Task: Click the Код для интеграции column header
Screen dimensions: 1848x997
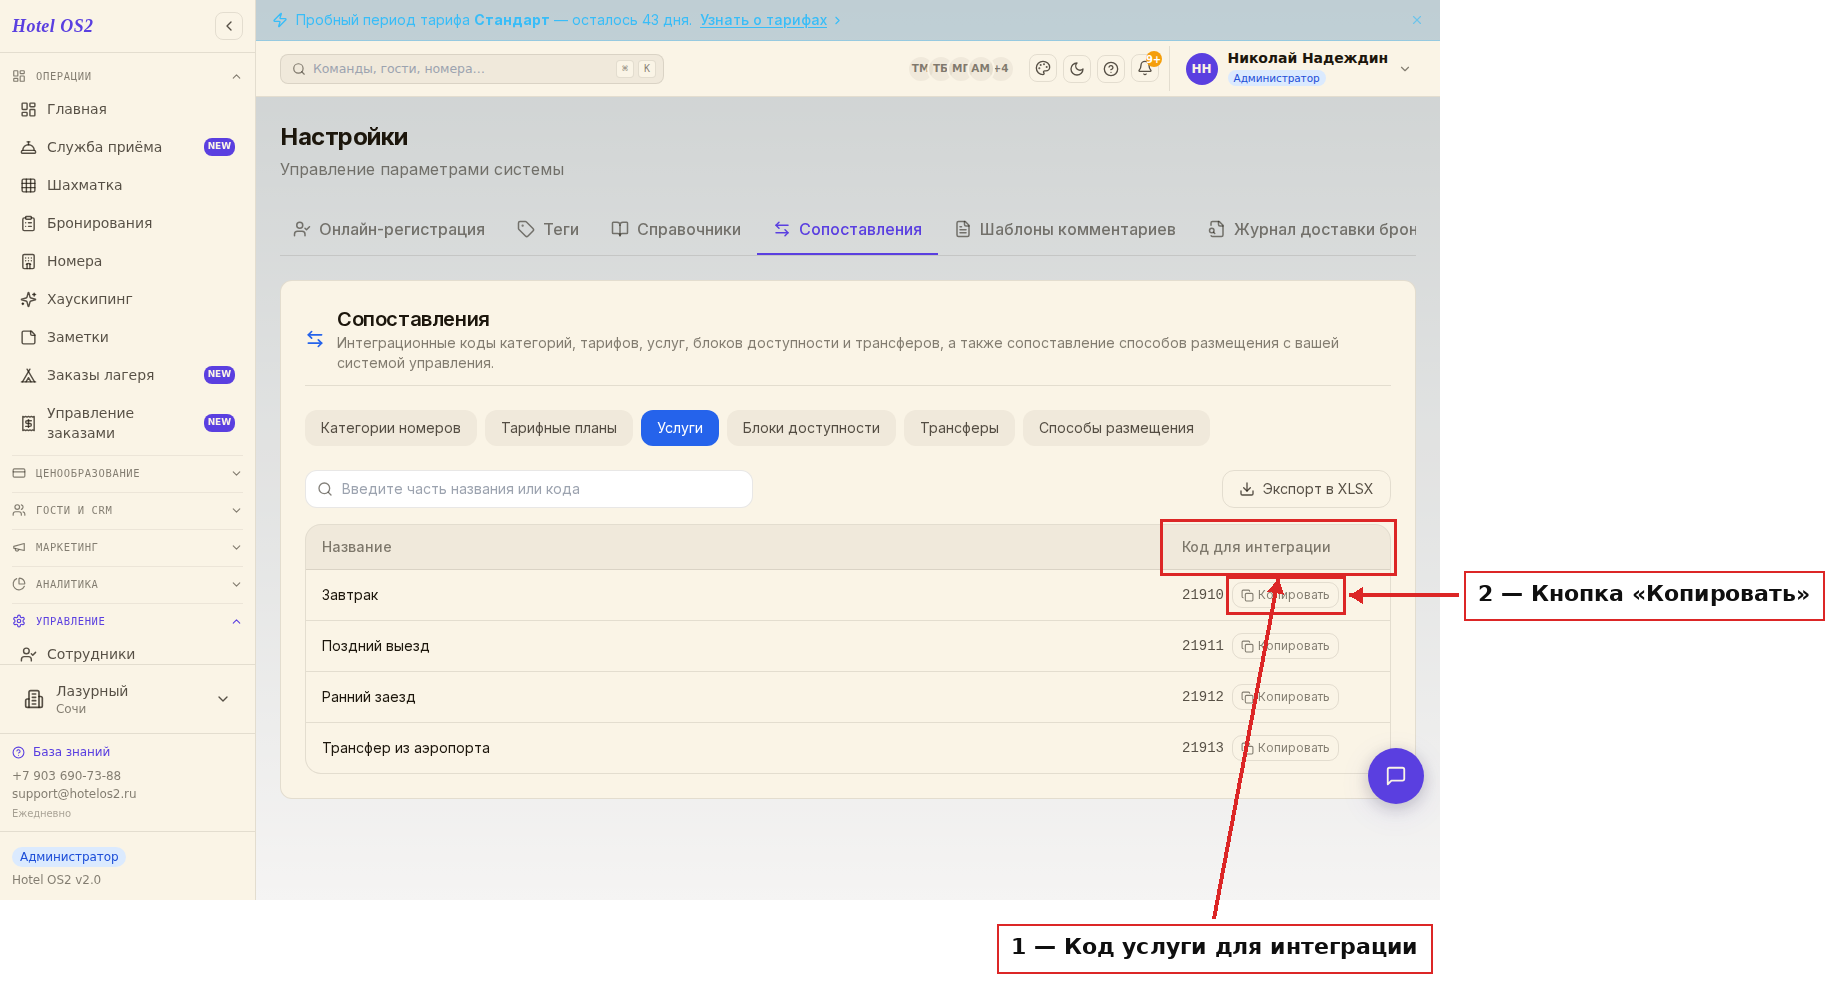Action: (1256, 547)
